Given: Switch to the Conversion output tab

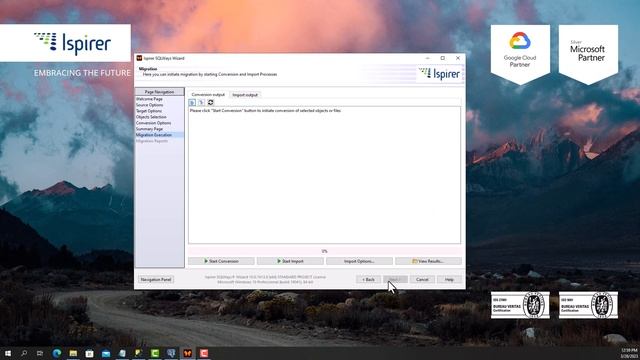Looking at the screenshot, I should click(208, 95).
